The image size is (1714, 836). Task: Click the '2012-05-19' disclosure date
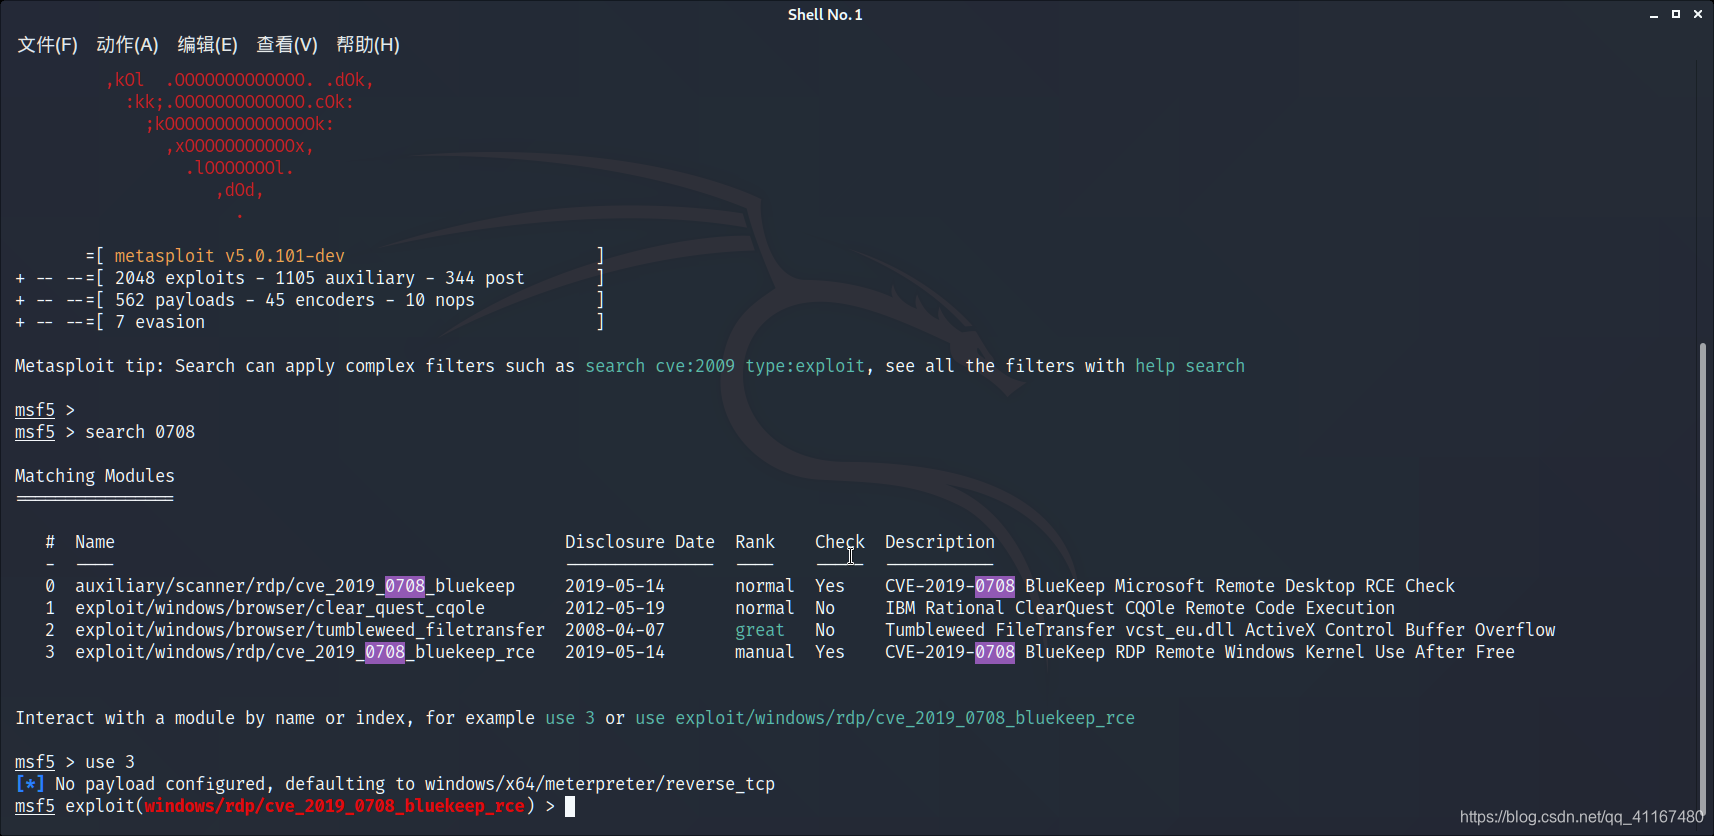click(x=615, y=608)
